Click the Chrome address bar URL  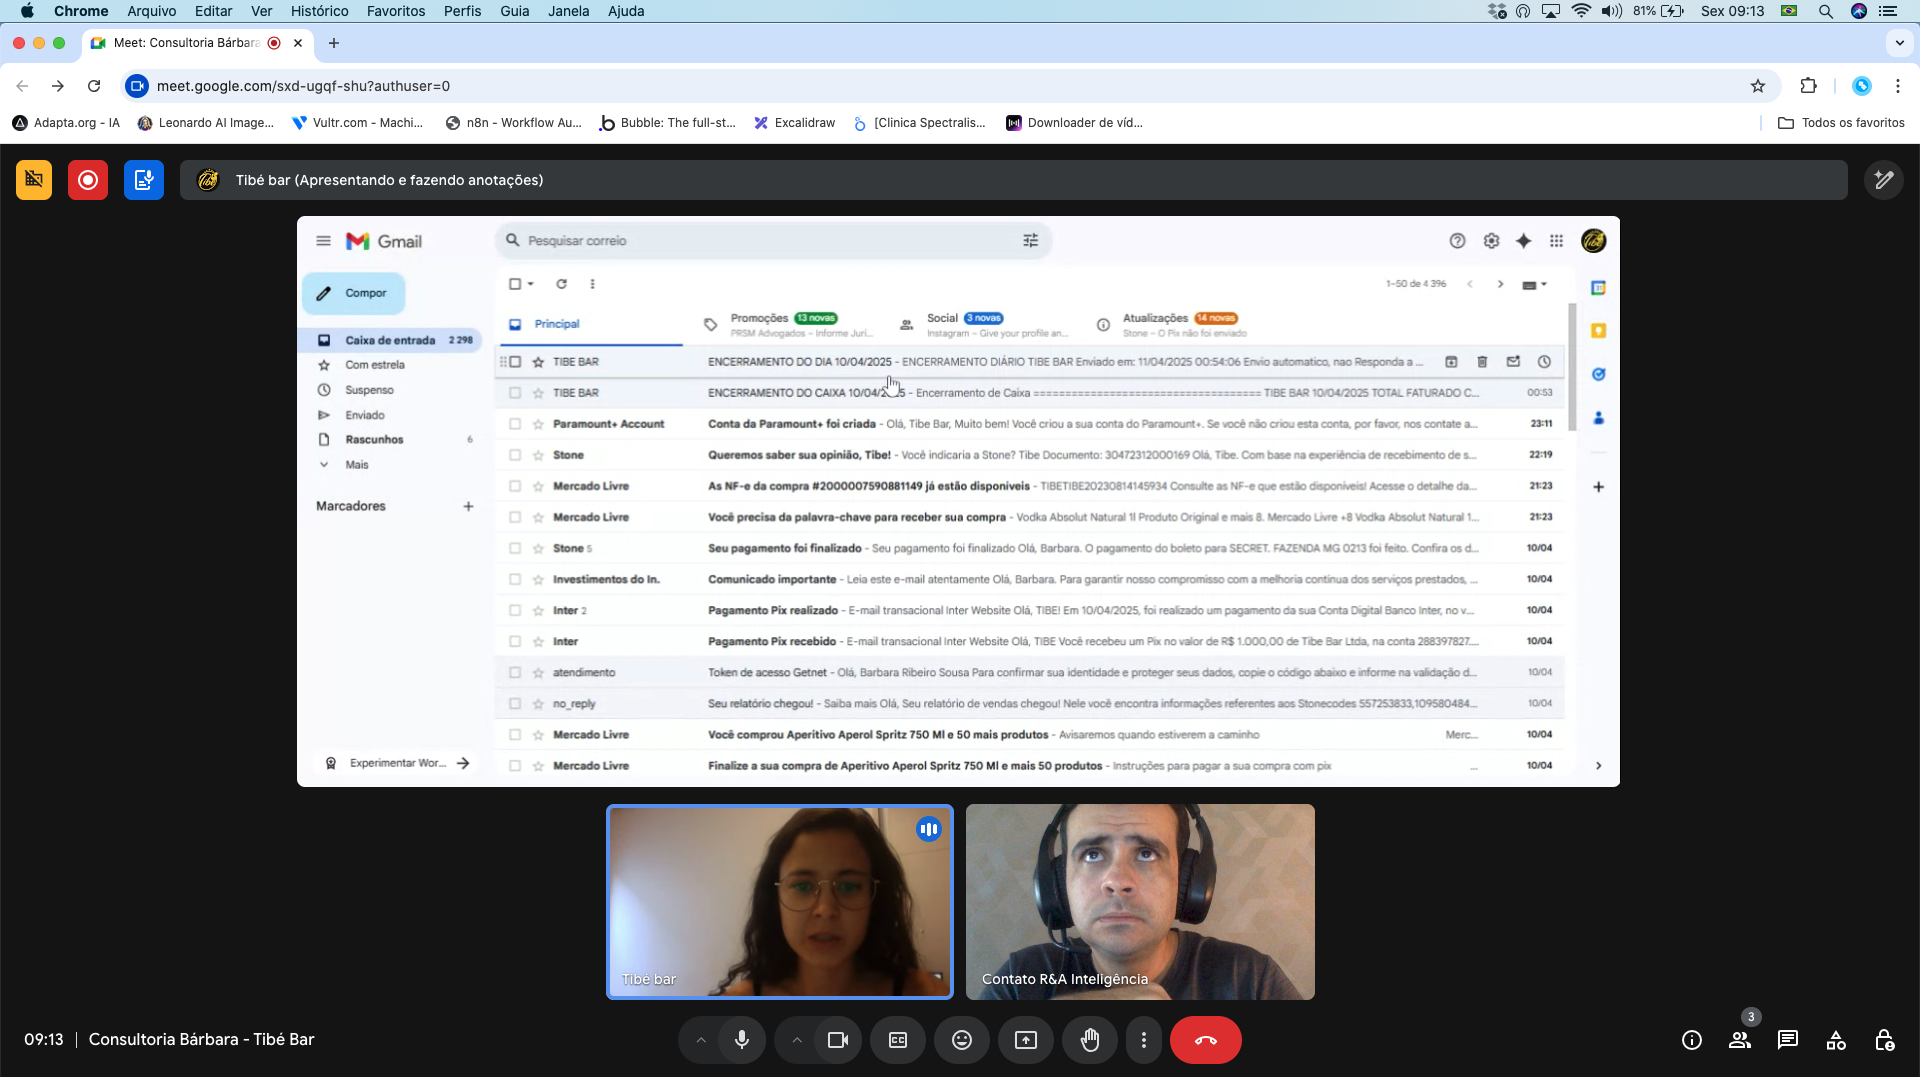click(303, 86)
